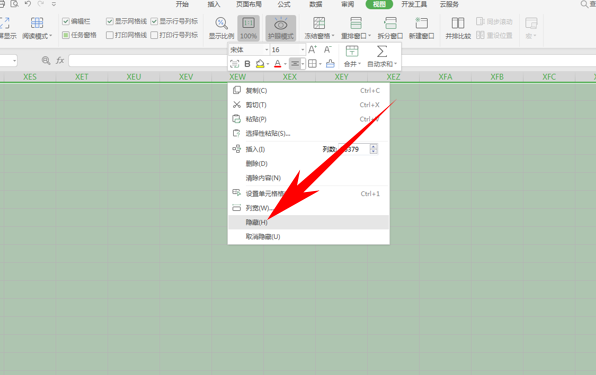Open the name box dropdown arrow
The height and width of the screenshot is (375, 596).
click(14, 61)
